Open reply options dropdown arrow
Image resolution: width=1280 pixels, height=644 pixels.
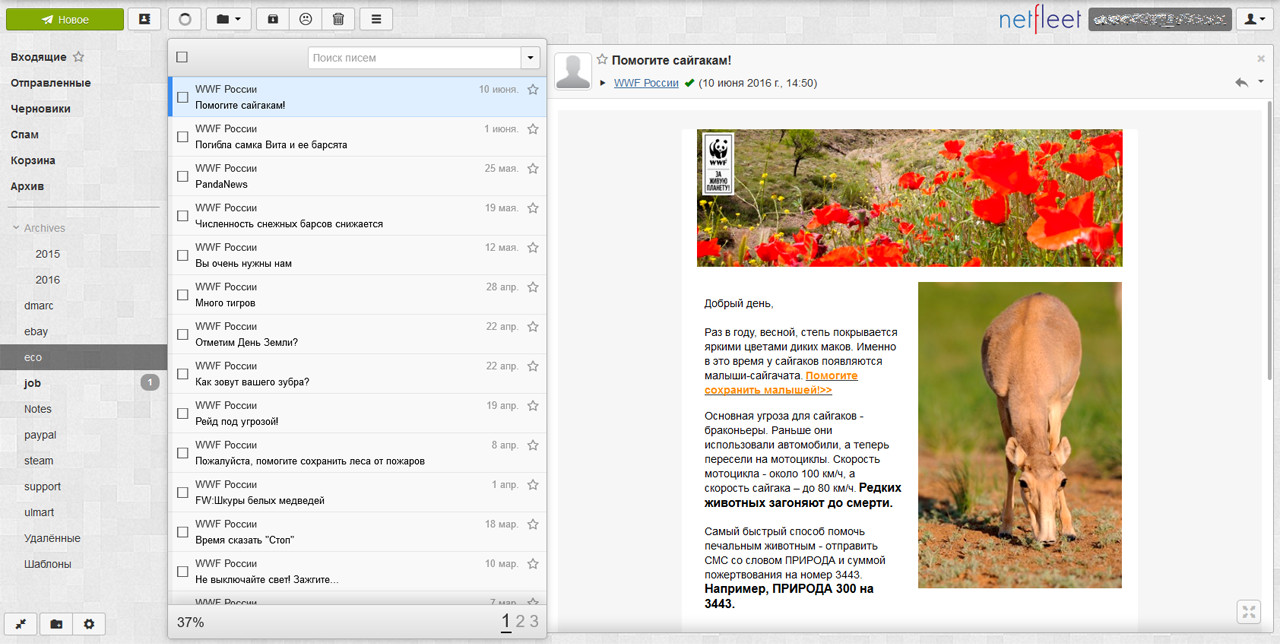(1260, 82)
